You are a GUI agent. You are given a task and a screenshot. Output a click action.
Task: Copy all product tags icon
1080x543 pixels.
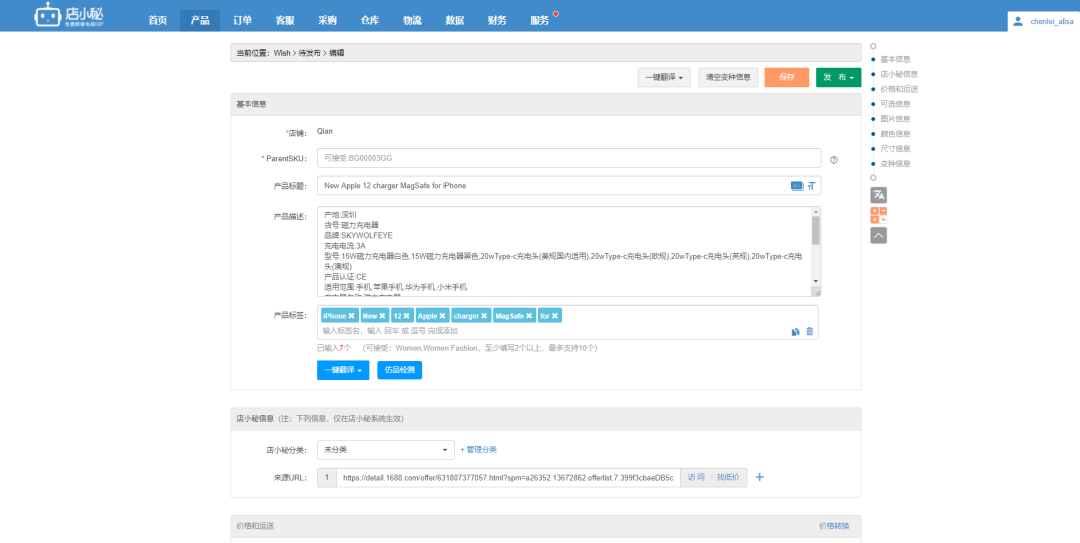coord(796,331)
